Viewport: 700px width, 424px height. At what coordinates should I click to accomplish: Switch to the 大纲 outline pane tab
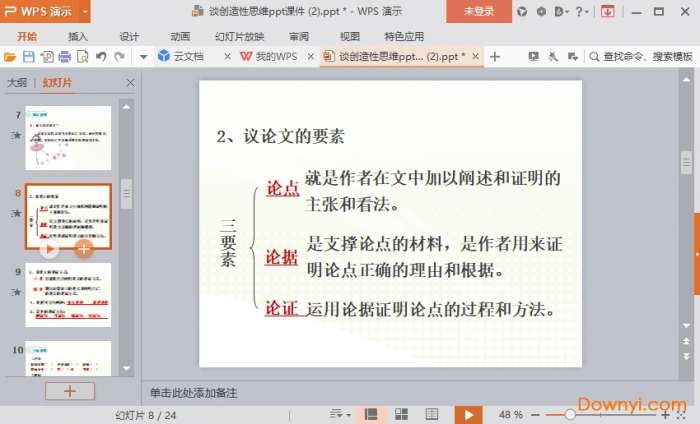click(x=17, y=83)
